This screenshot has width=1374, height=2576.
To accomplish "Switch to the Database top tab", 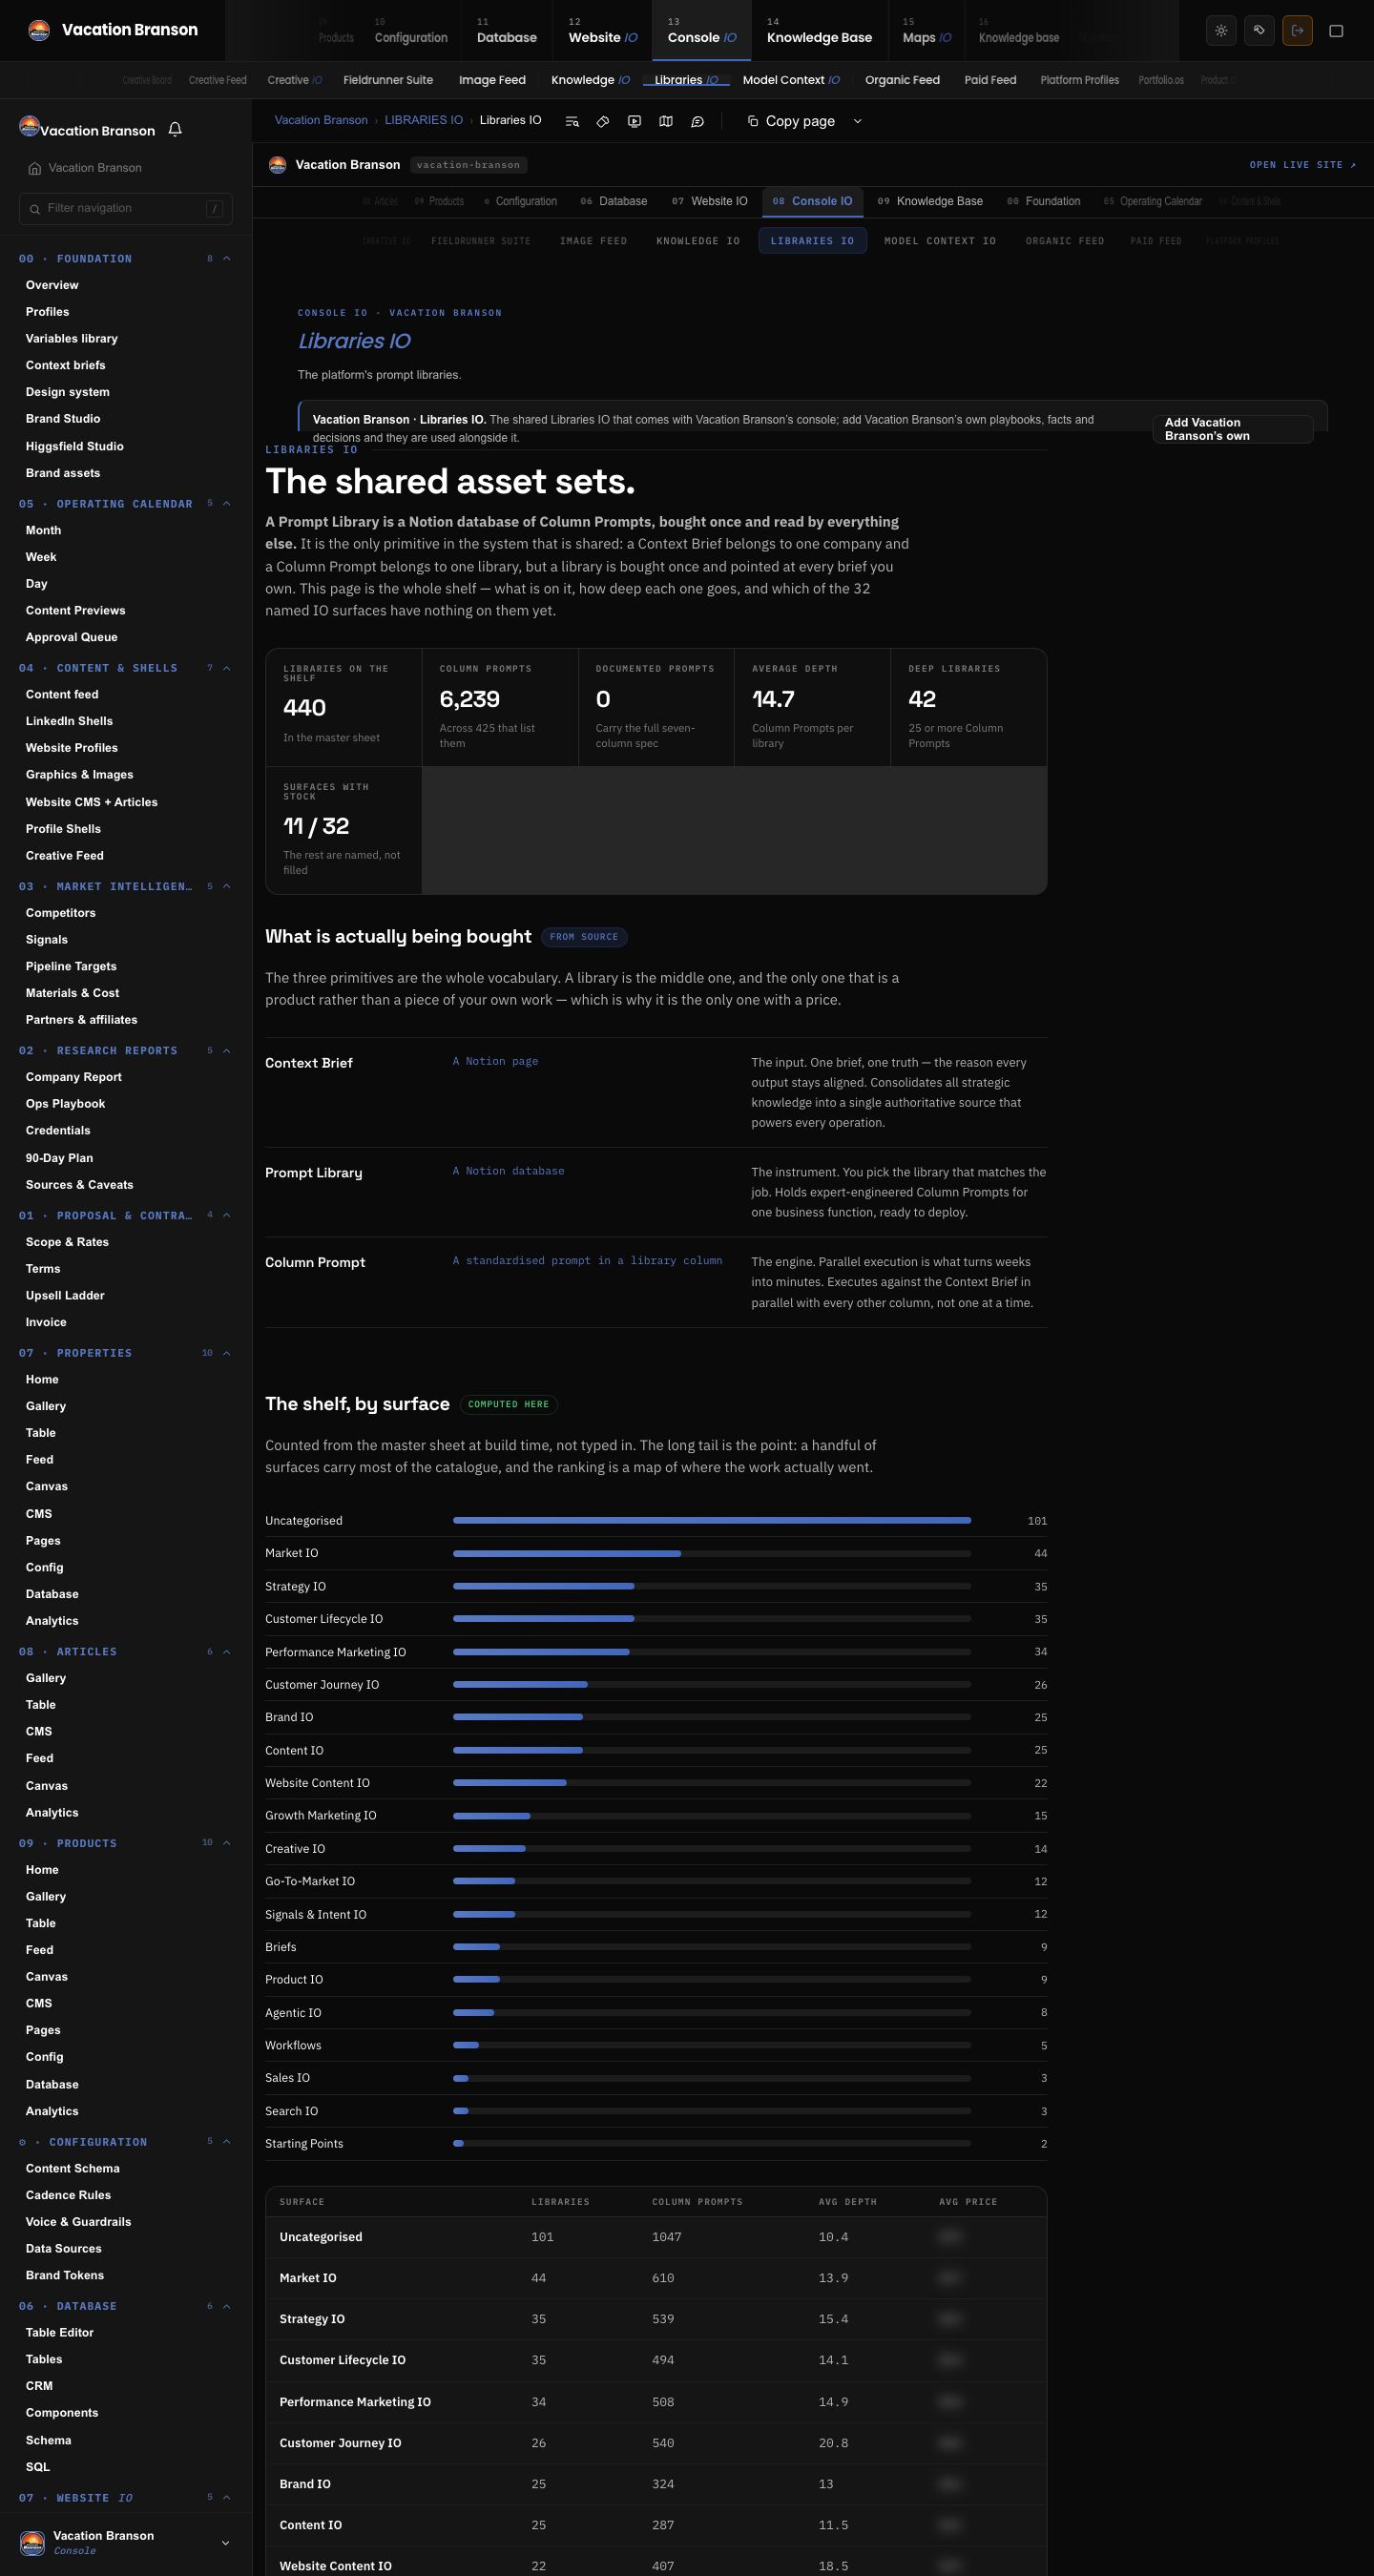I will [x=507, y=31].
